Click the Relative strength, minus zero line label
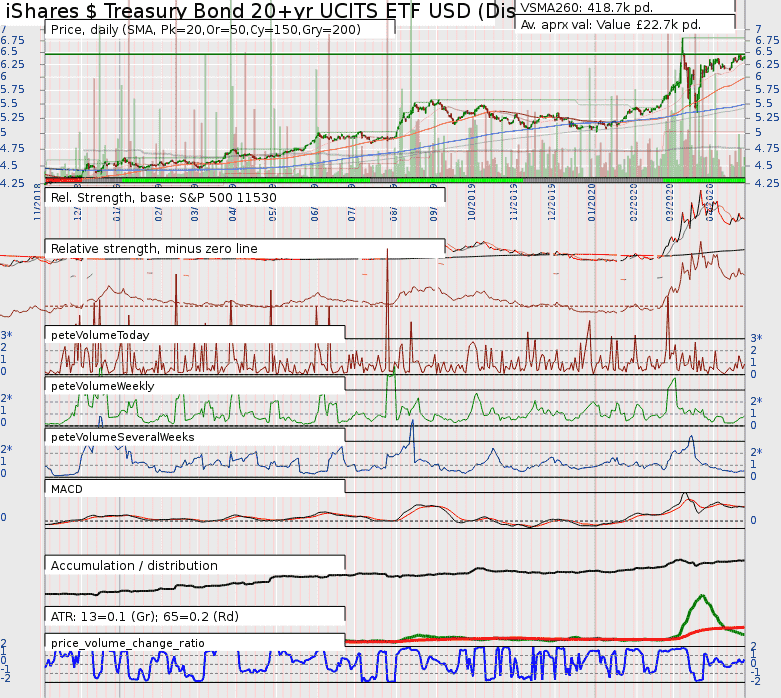This screenshot has width=781, height=698. click(154, 249)
